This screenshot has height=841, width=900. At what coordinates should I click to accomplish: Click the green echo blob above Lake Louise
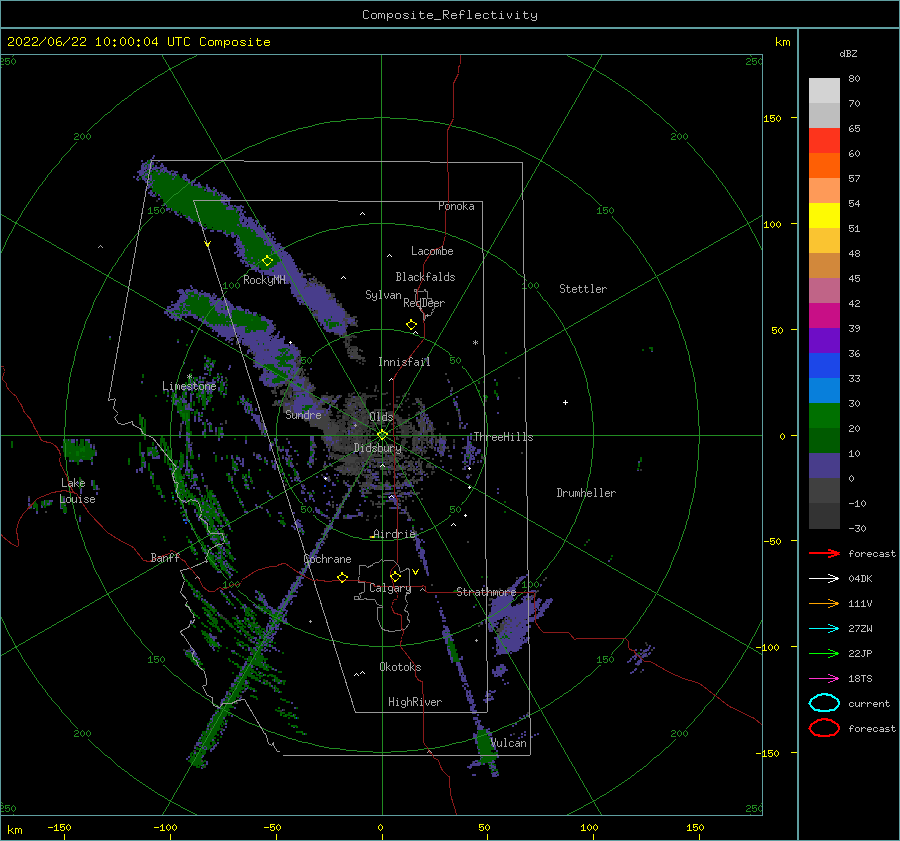[x=79, y=450]
